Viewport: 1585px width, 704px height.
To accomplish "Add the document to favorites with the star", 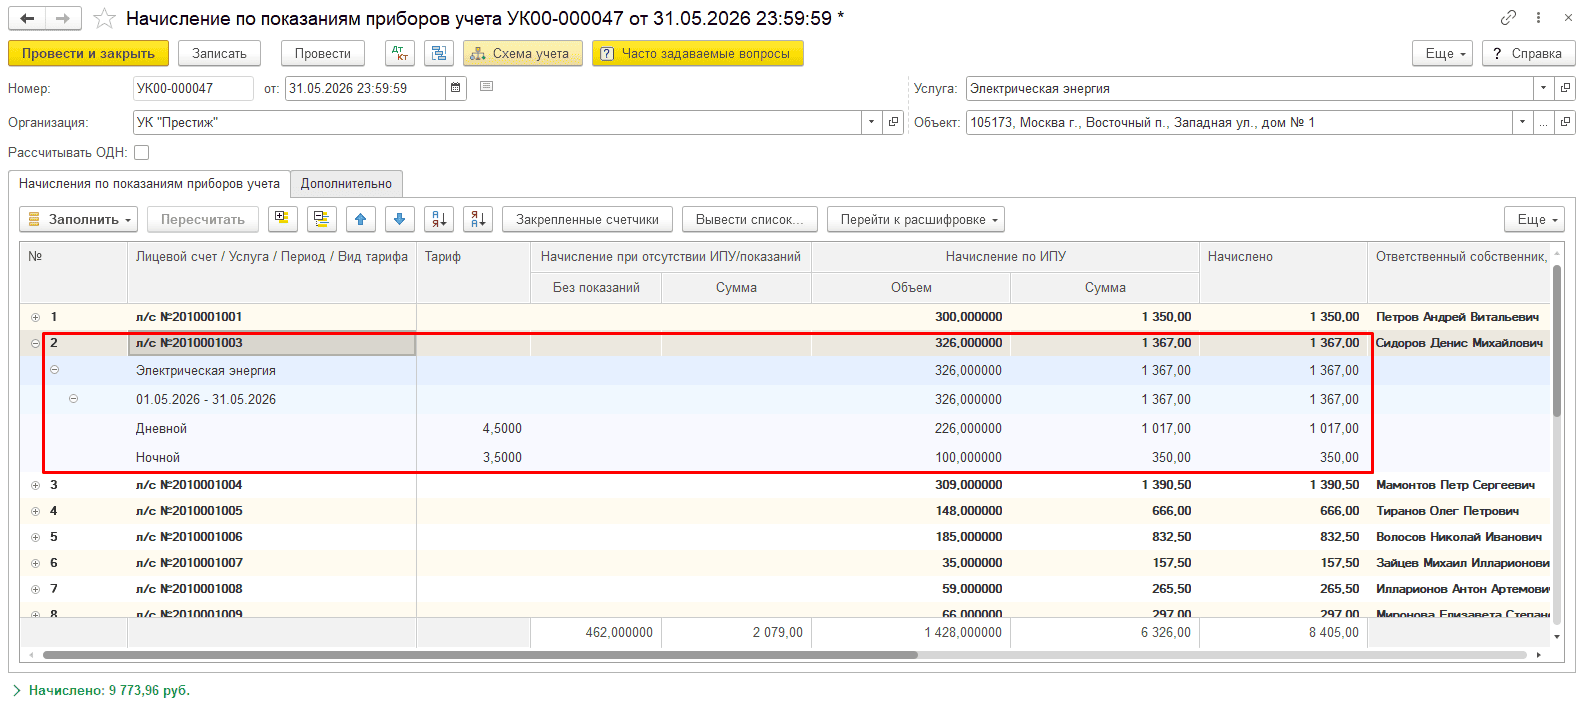I will coord(104,19).
